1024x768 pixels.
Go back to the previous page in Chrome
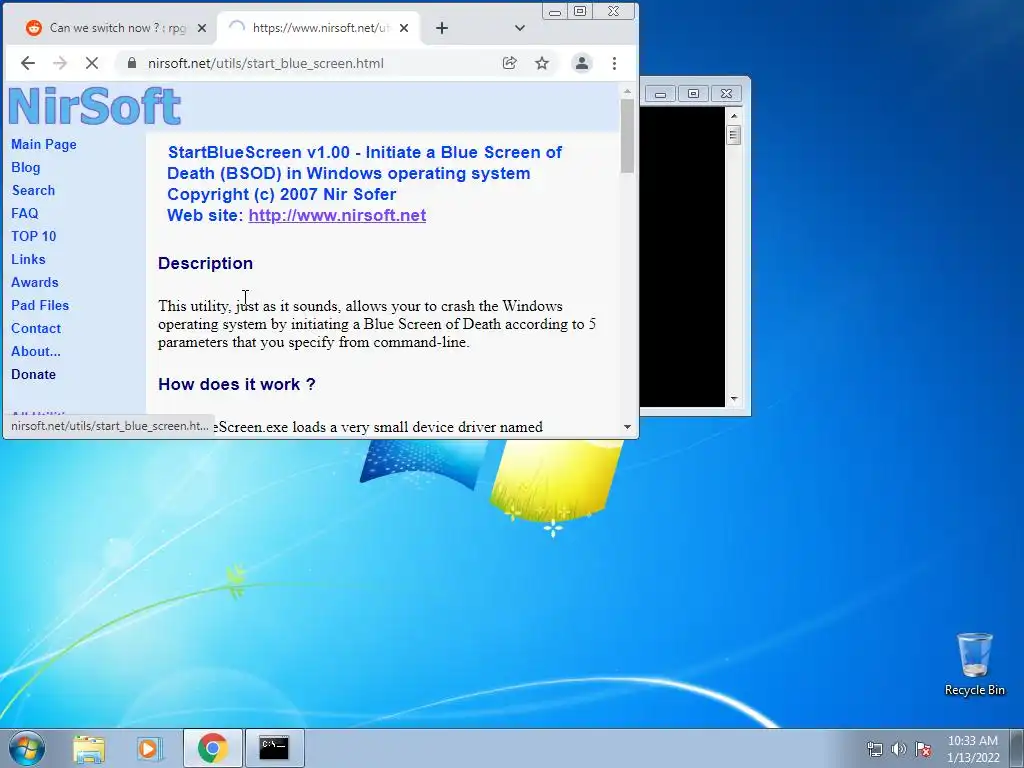point(27,63)
